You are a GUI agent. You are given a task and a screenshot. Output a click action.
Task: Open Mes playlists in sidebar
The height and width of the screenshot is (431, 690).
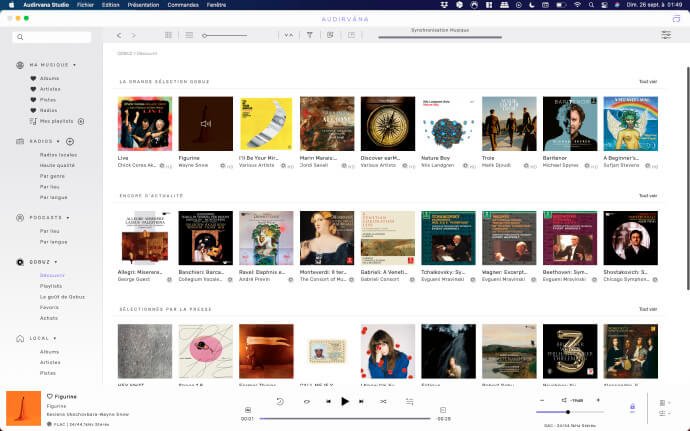(51, 121)
